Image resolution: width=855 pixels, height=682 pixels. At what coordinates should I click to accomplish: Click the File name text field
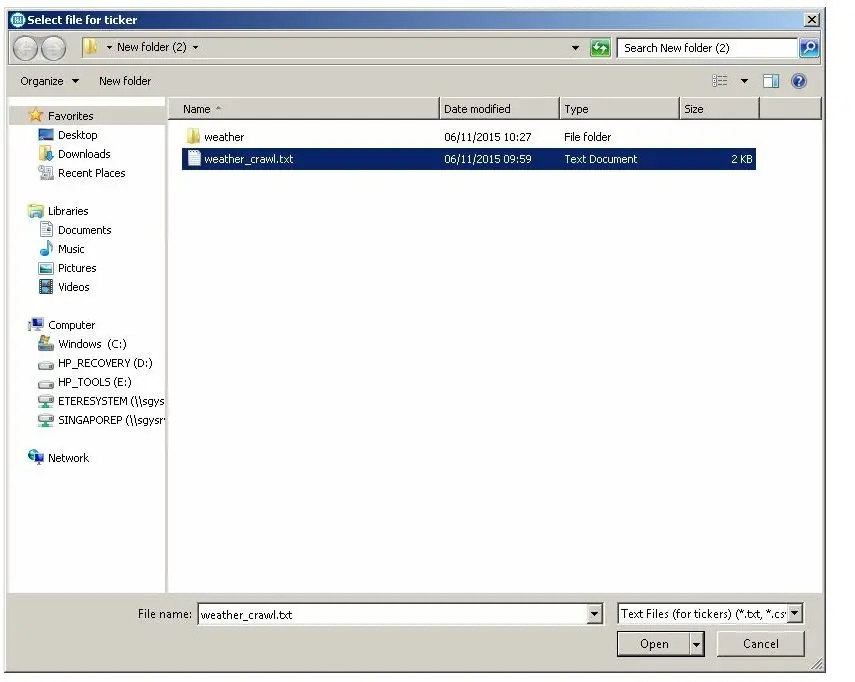click(390, 614)
